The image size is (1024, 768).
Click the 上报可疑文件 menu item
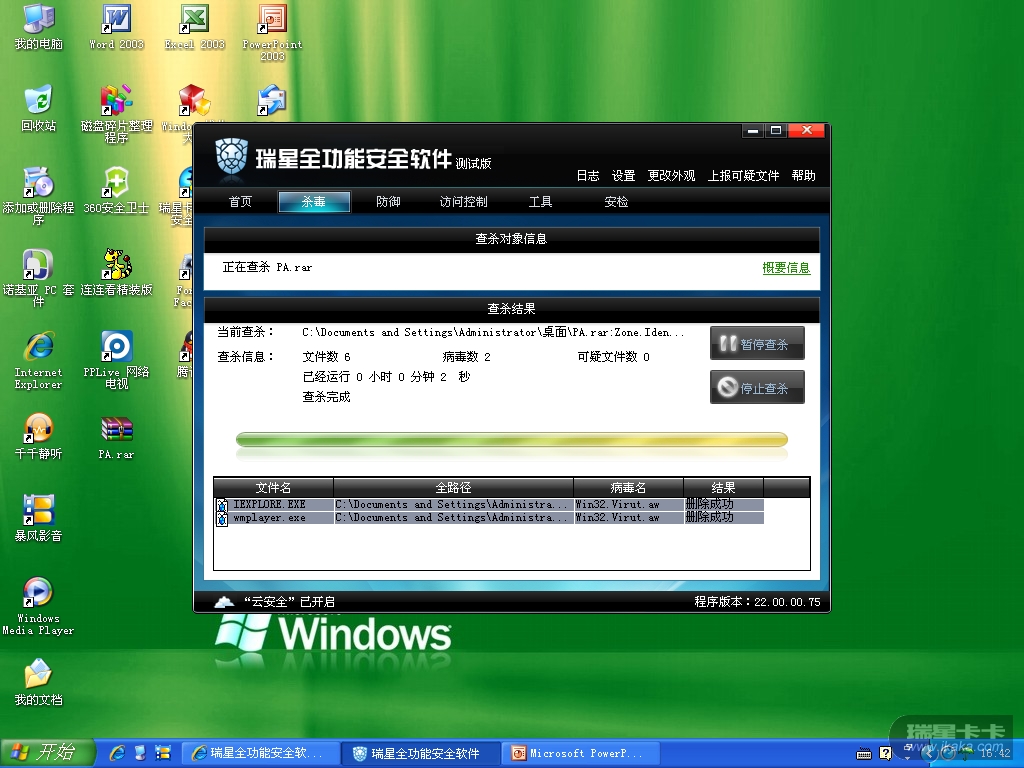743,176
